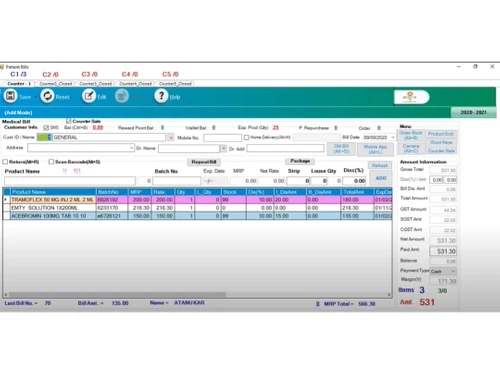Click the Cust ID spinner on green field
The image size is (500, 375).
[x=50, y=137]
